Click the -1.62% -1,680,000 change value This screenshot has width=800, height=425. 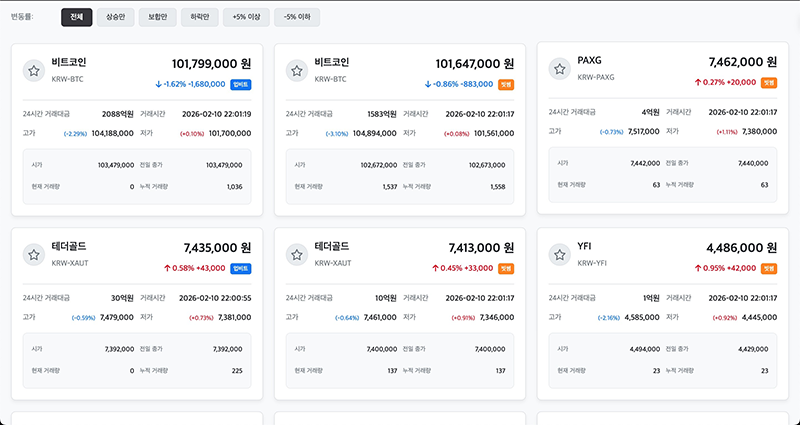pos(190,84)
